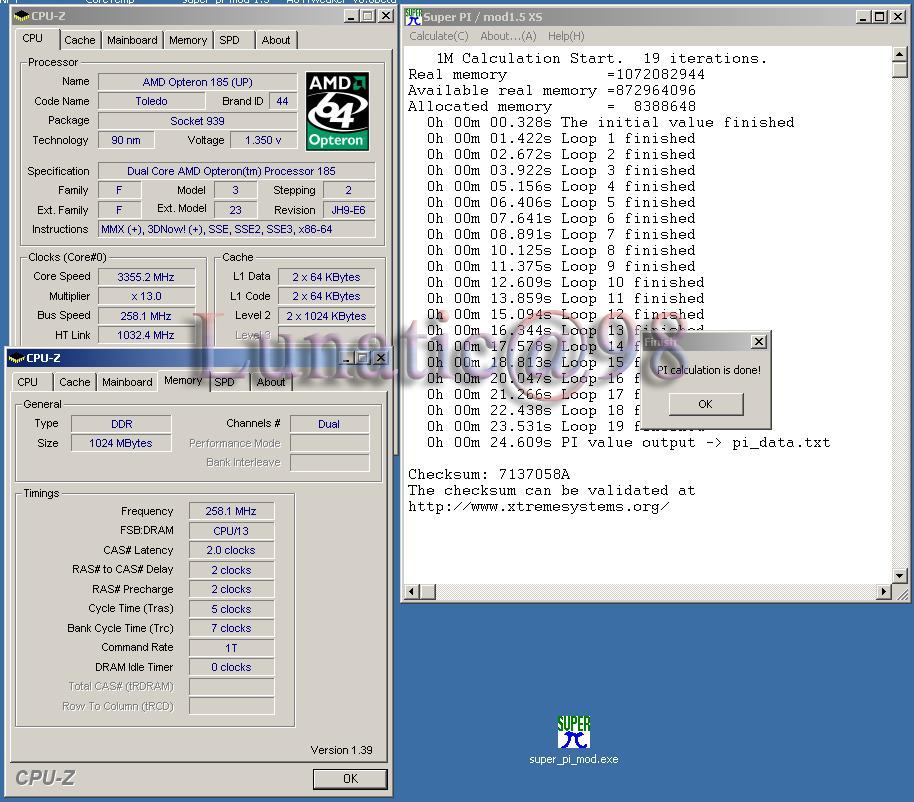The width and height of the screenshot is (914, 802).
Task: Click Revision value JH9-E6
Action: coord(349,210)
